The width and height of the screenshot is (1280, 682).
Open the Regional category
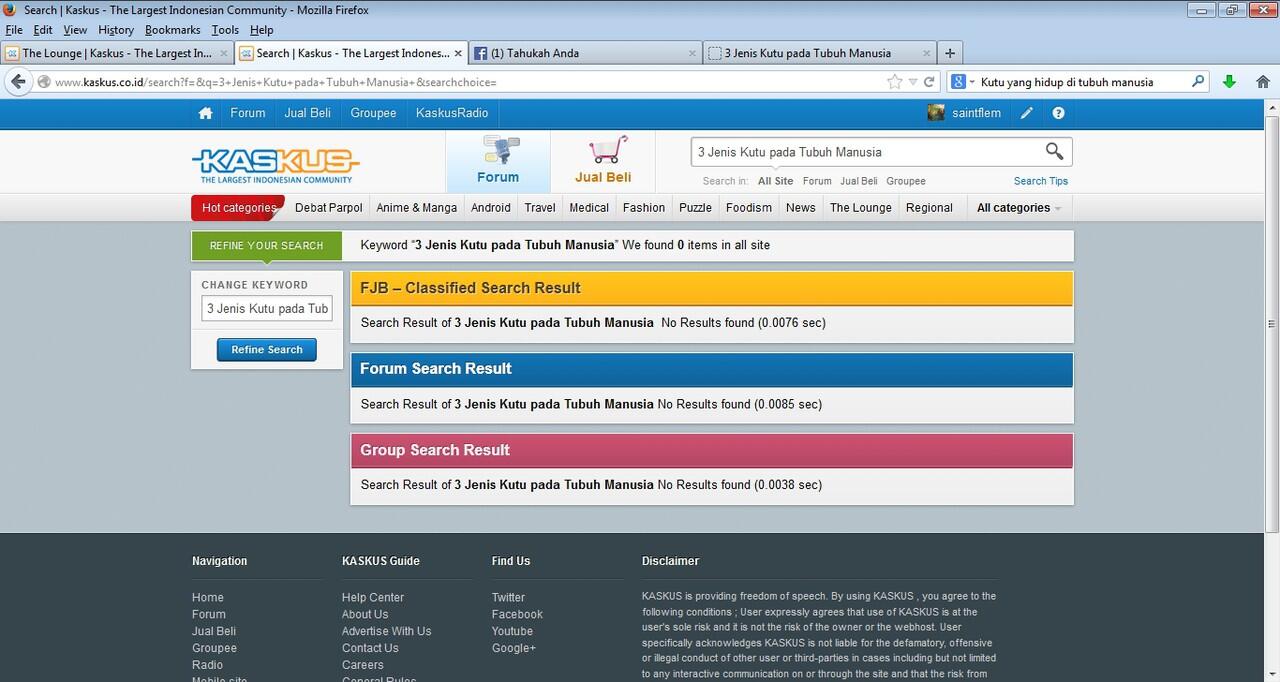click(x=929, y=208)
